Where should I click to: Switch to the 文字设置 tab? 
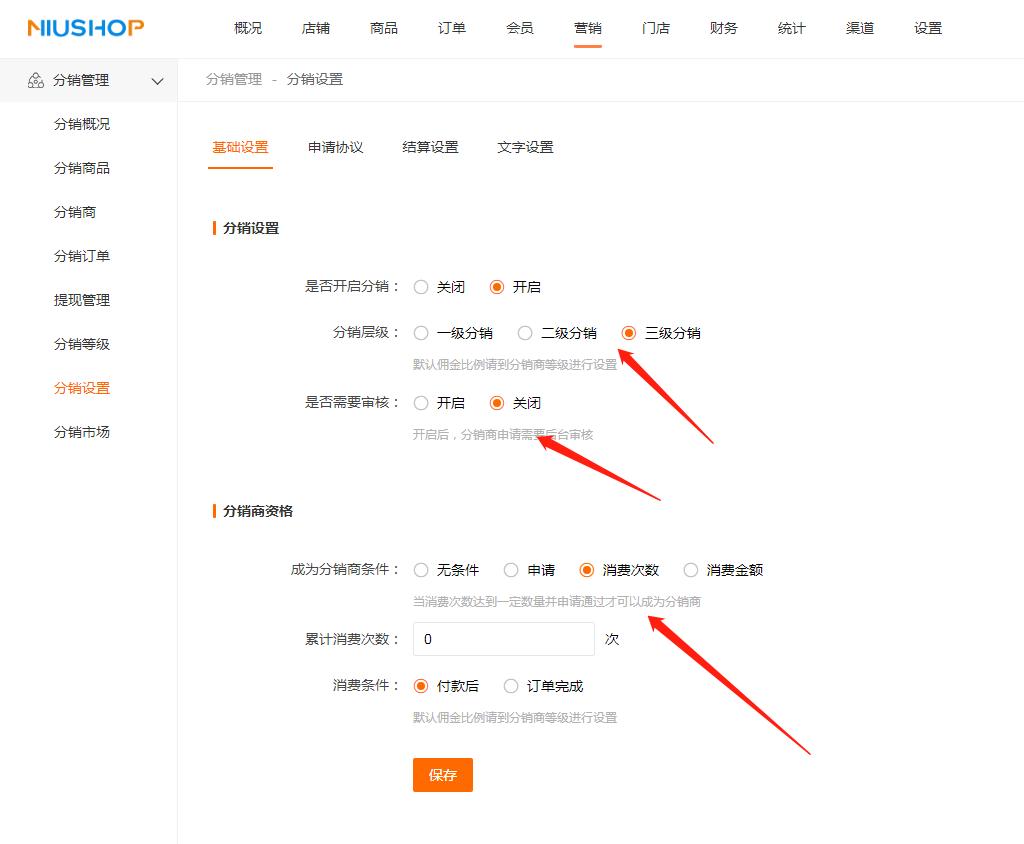click(x=524, y=146)
